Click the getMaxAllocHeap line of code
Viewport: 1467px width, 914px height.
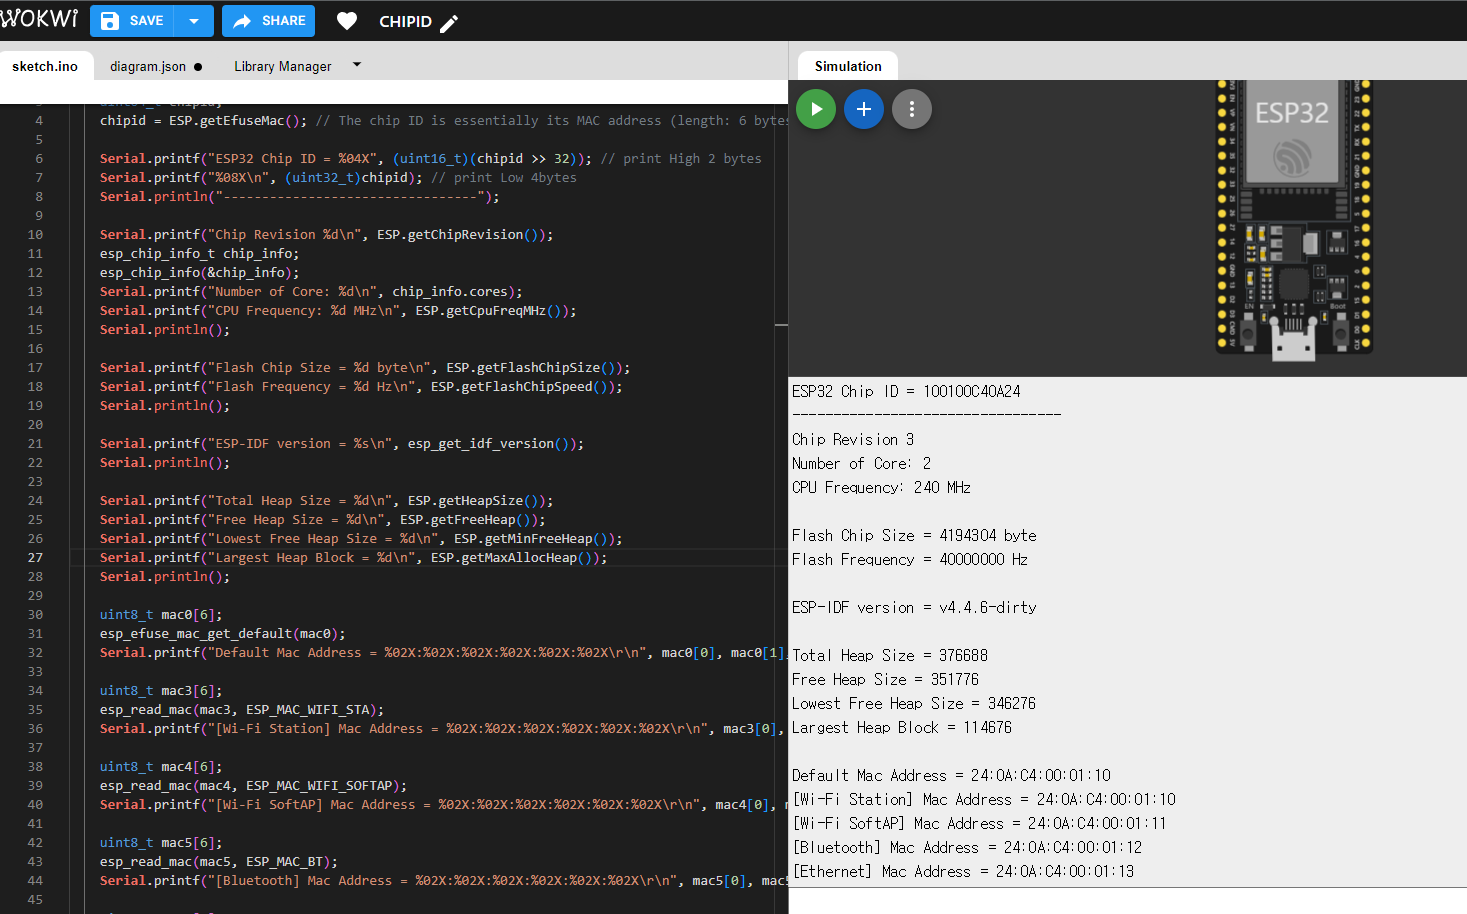(353, 558)
